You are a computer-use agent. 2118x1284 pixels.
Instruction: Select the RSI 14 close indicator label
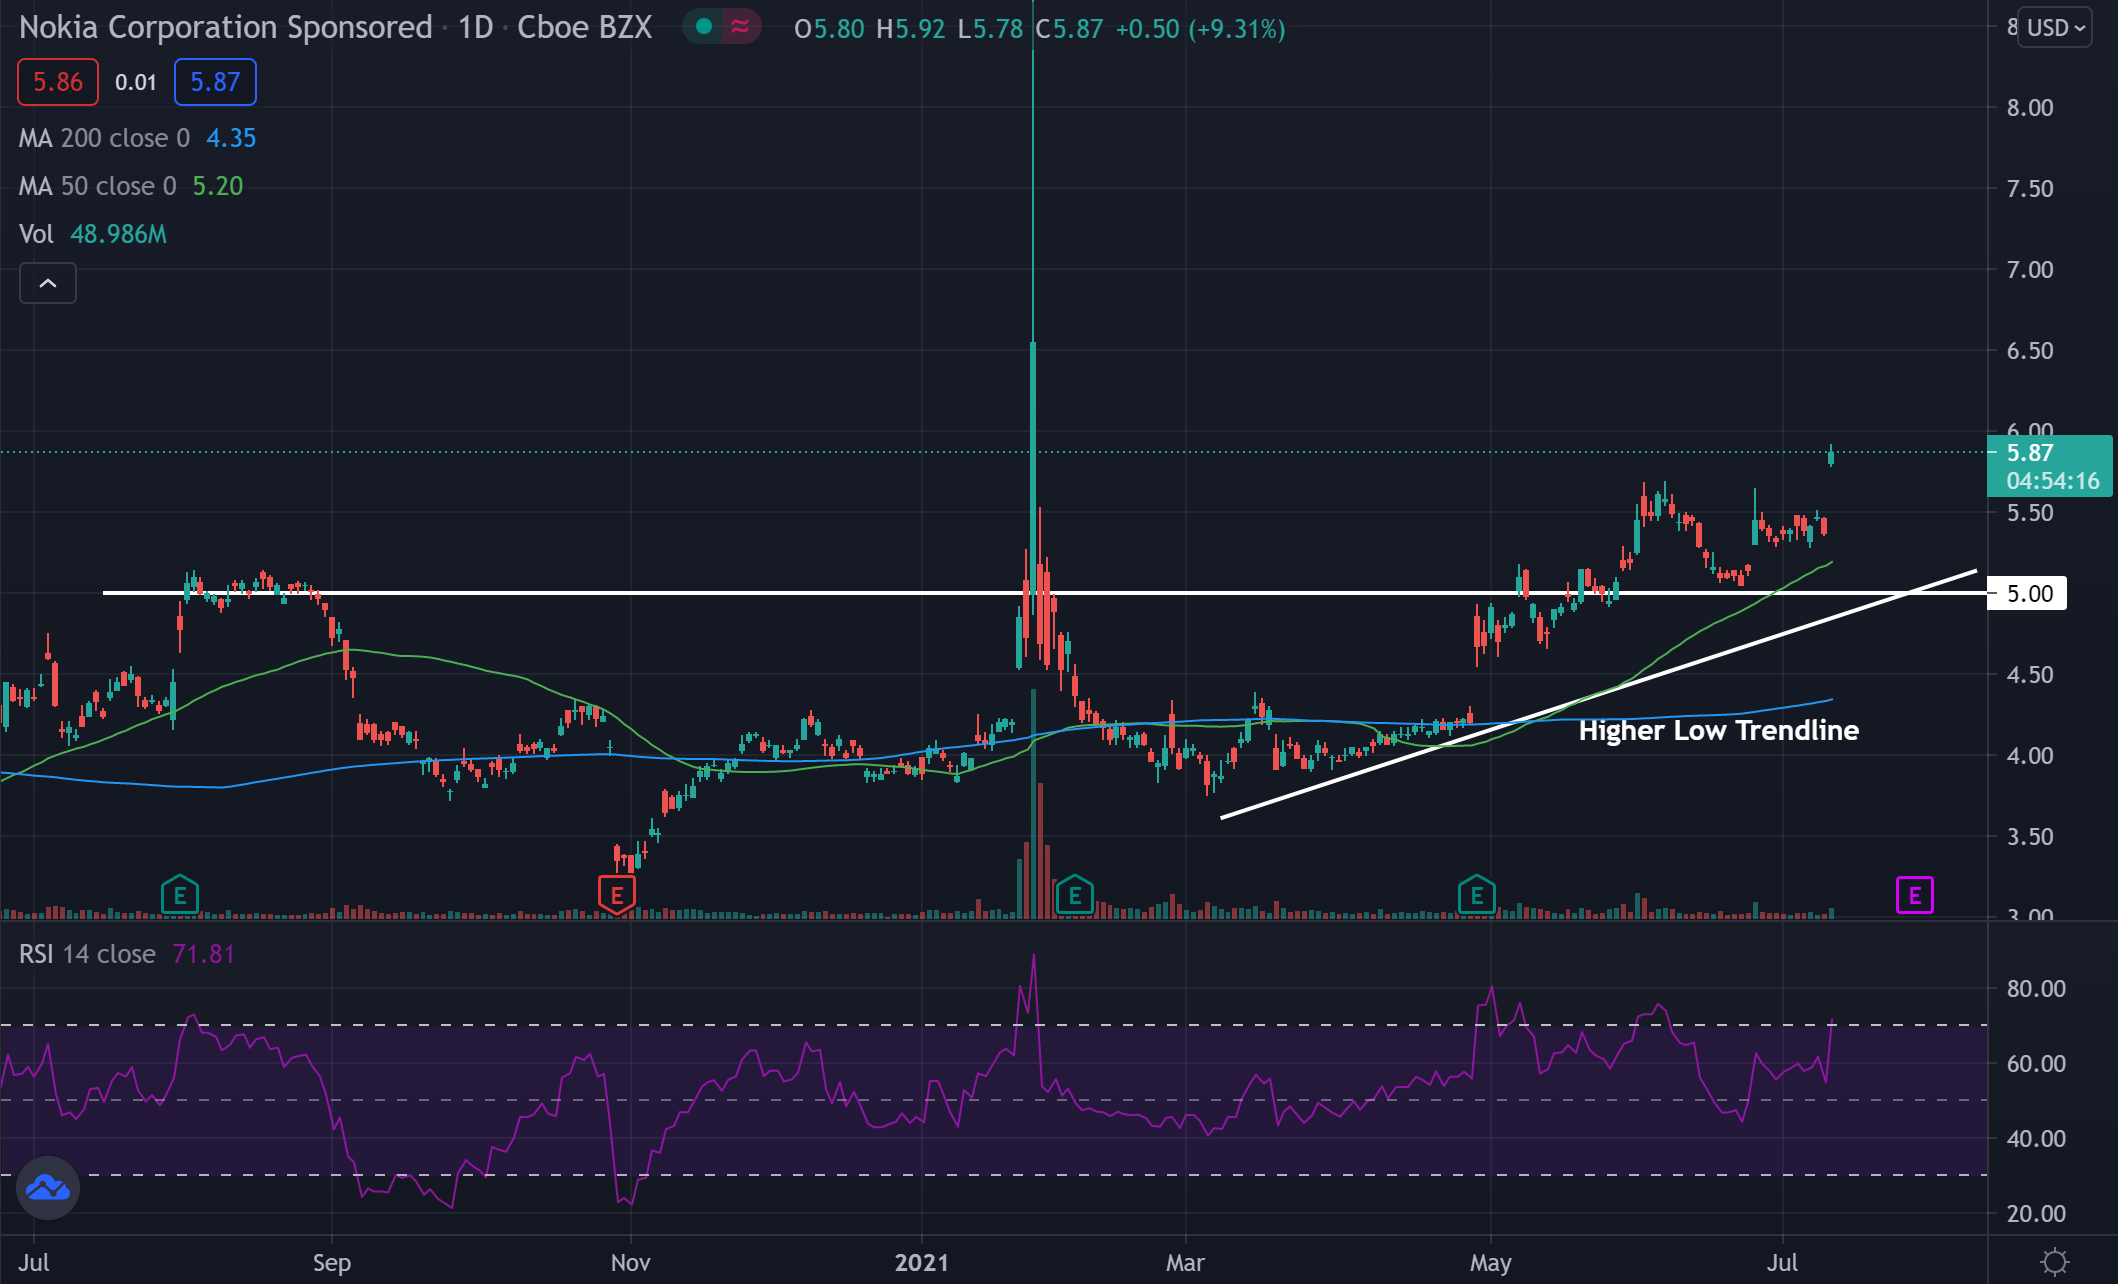pos(87,954)
